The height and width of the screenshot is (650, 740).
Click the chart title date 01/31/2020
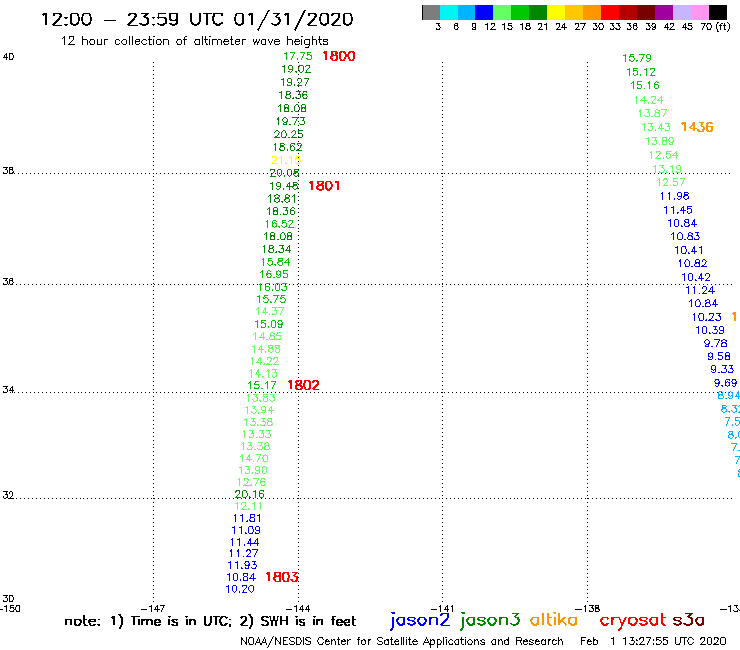click(293, 19)
